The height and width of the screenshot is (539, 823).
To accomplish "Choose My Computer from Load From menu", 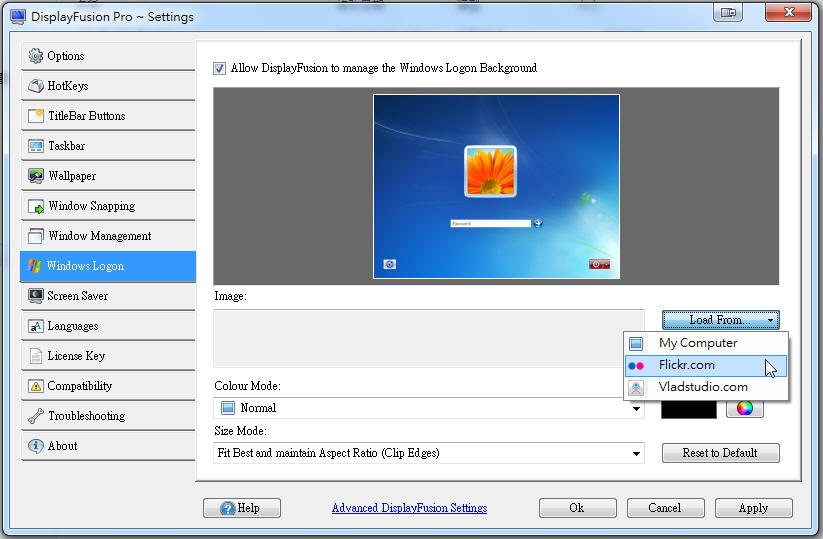I will [697, 343].
